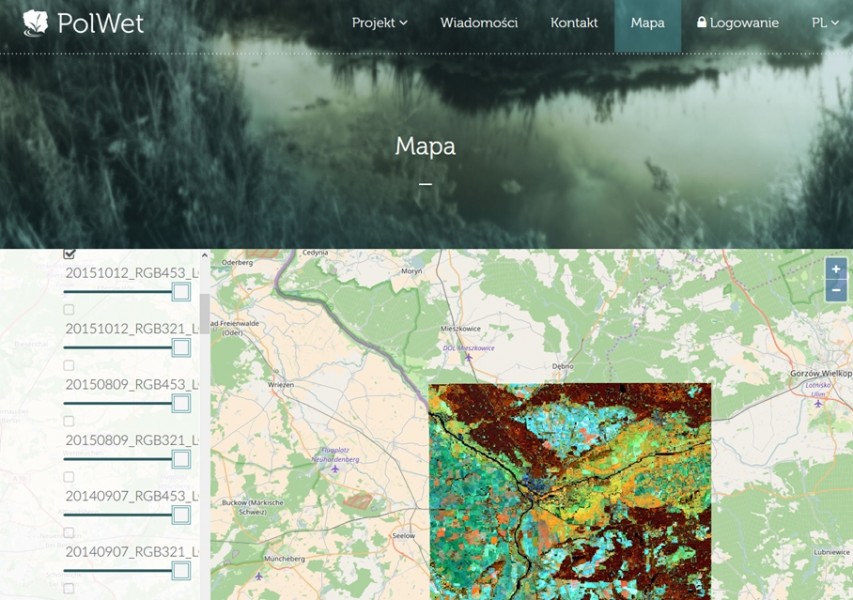Go to the Kontakt page
This screenshot has width=853, height=600.
574,23
